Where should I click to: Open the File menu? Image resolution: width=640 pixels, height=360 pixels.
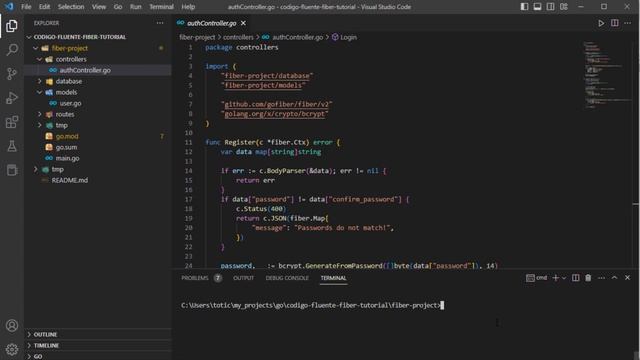pos(26,7)
